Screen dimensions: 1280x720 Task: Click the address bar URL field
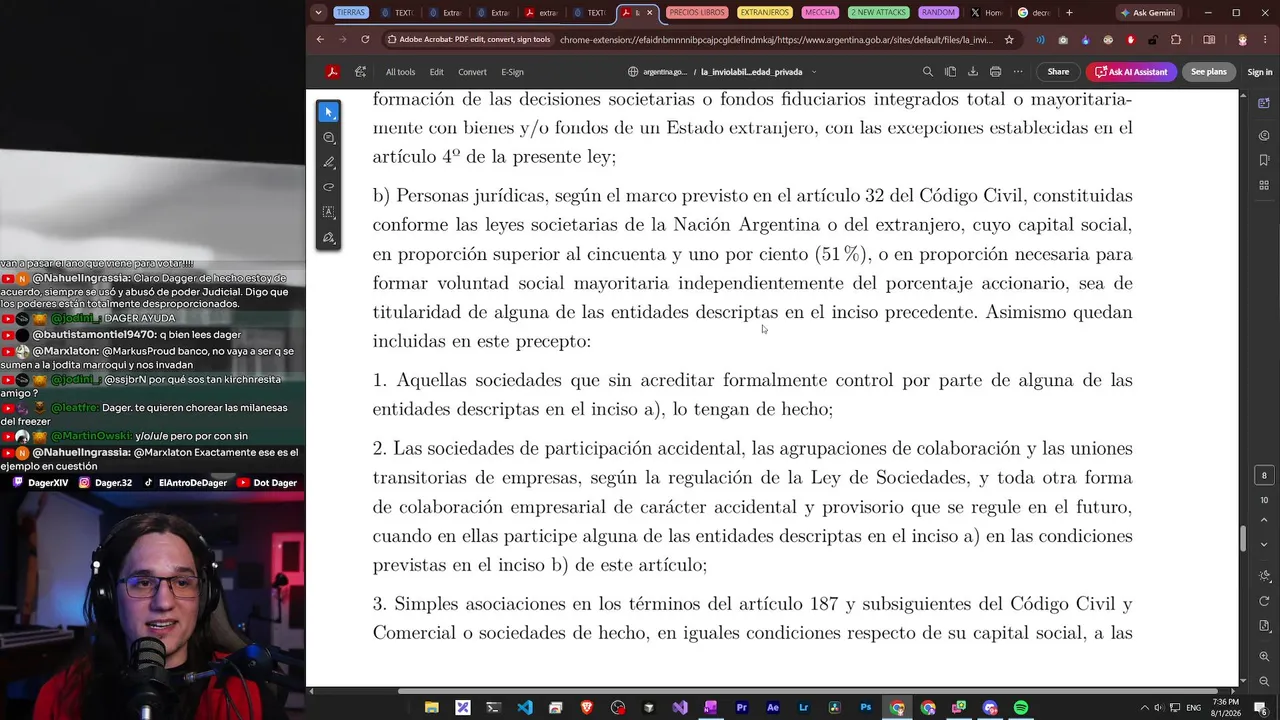click(776, 40)
